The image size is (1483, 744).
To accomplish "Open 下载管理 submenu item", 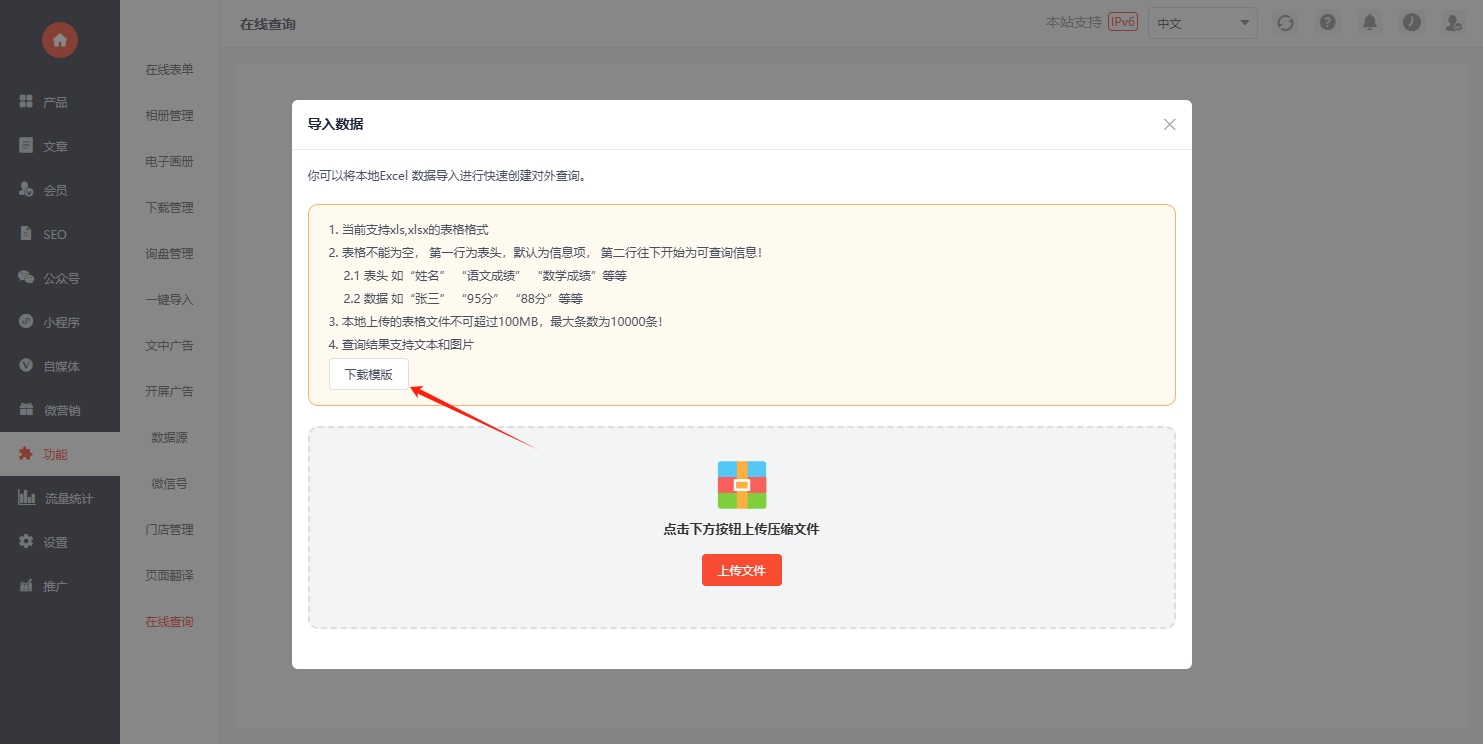I will pos(169,208).
